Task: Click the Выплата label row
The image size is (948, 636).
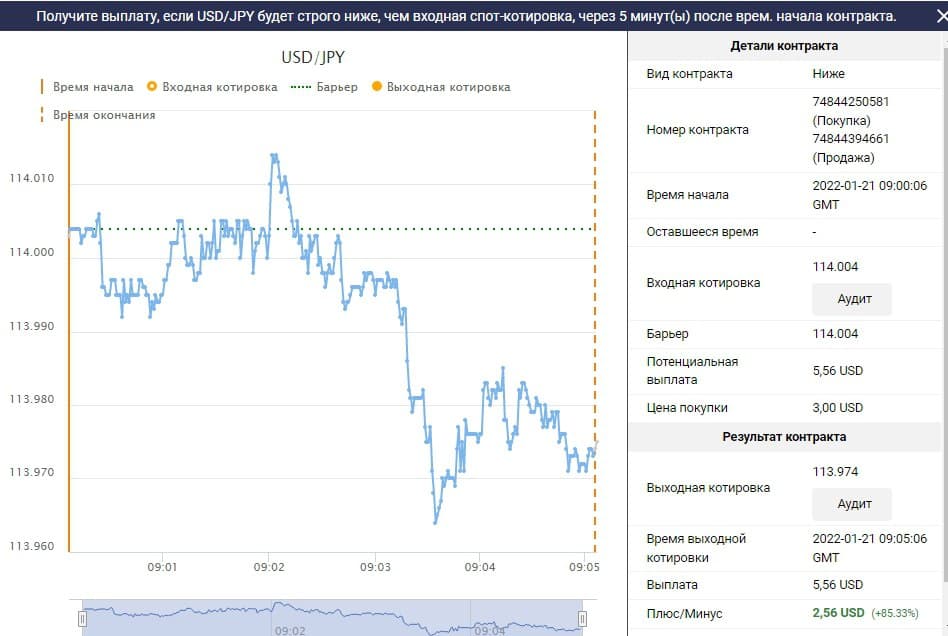Action: pos(784,585)
